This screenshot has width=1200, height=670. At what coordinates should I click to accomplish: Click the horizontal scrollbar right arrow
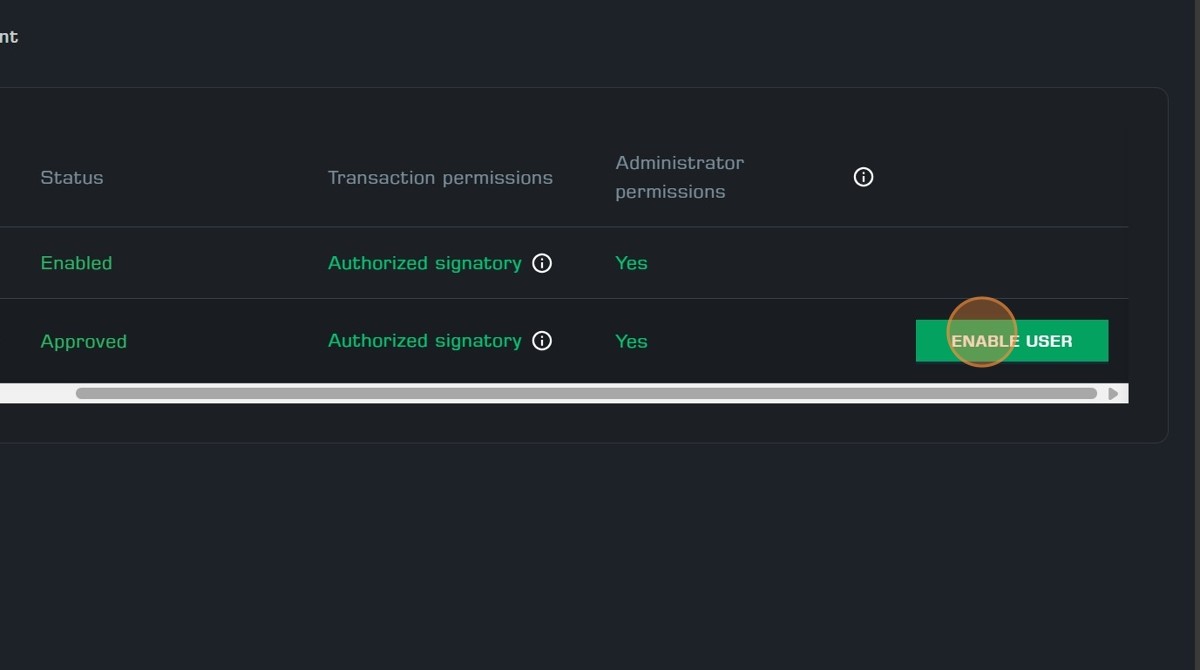click(1113, 393)
